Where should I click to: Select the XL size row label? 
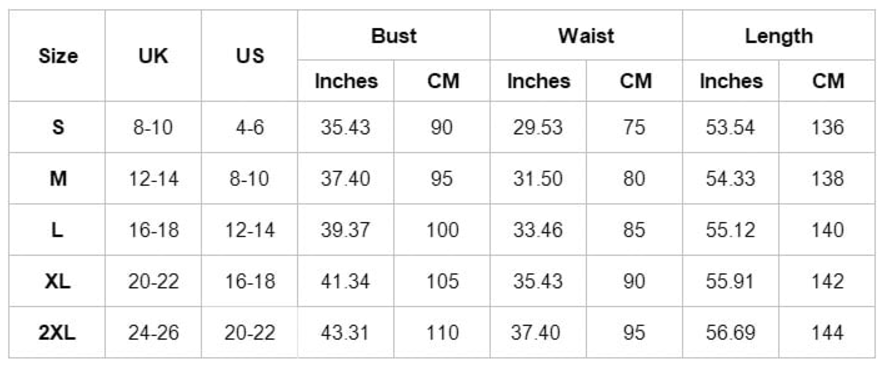[x=58, y=281]
